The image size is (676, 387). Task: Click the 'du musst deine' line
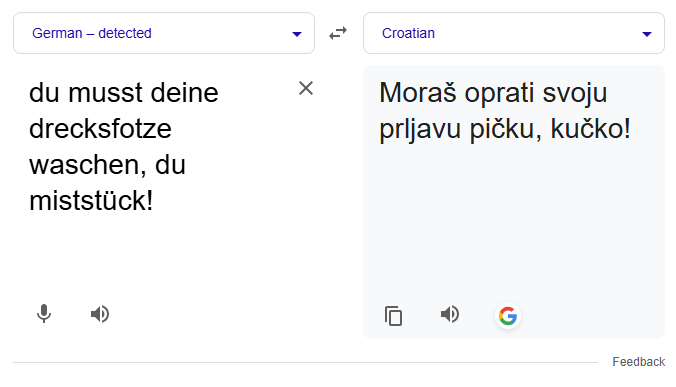coord(124,93)
